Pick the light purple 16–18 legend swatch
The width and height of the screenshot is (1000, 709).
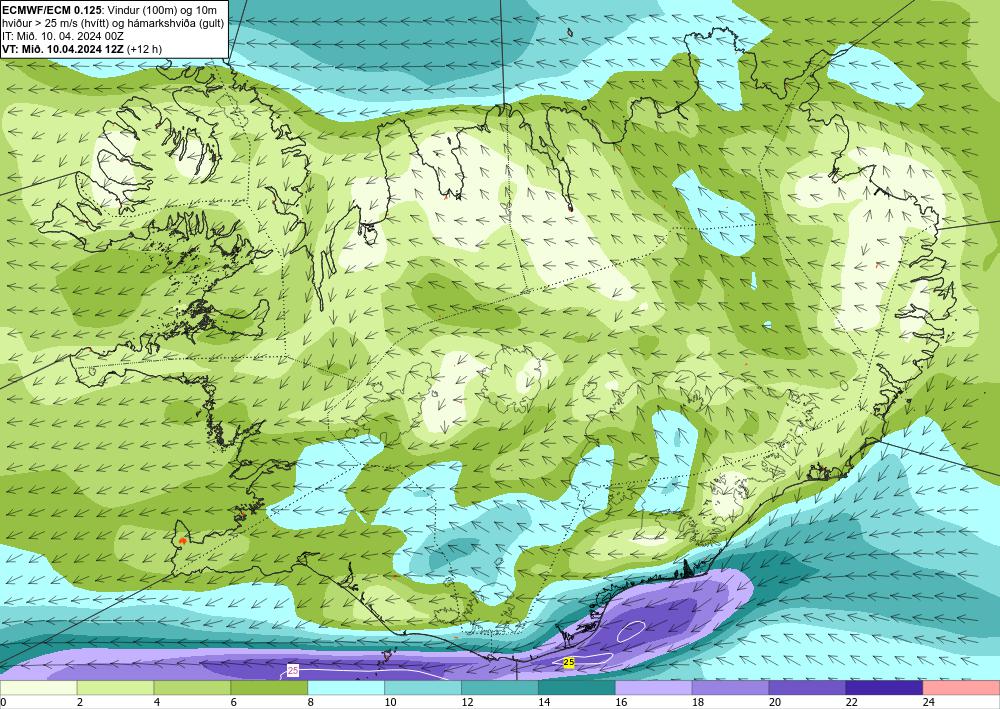click(654, 687)
